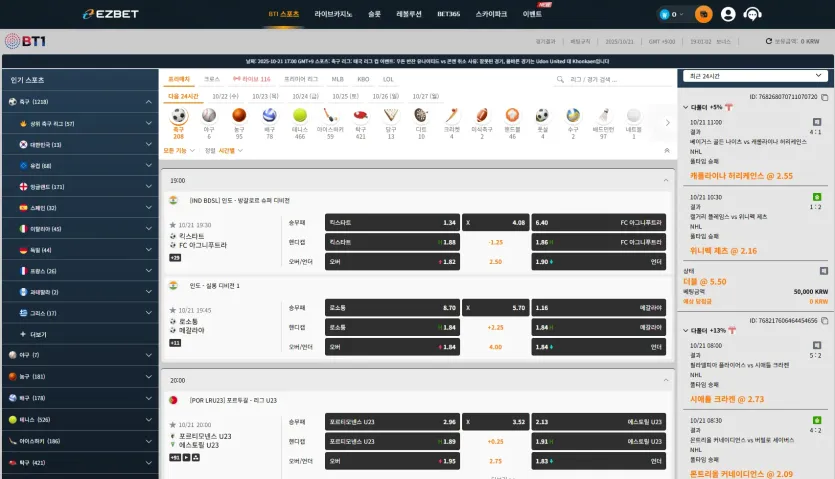Screen dimensions: 835x479
Task: Click the league or match search field
Action: click(x=612, y=79)
